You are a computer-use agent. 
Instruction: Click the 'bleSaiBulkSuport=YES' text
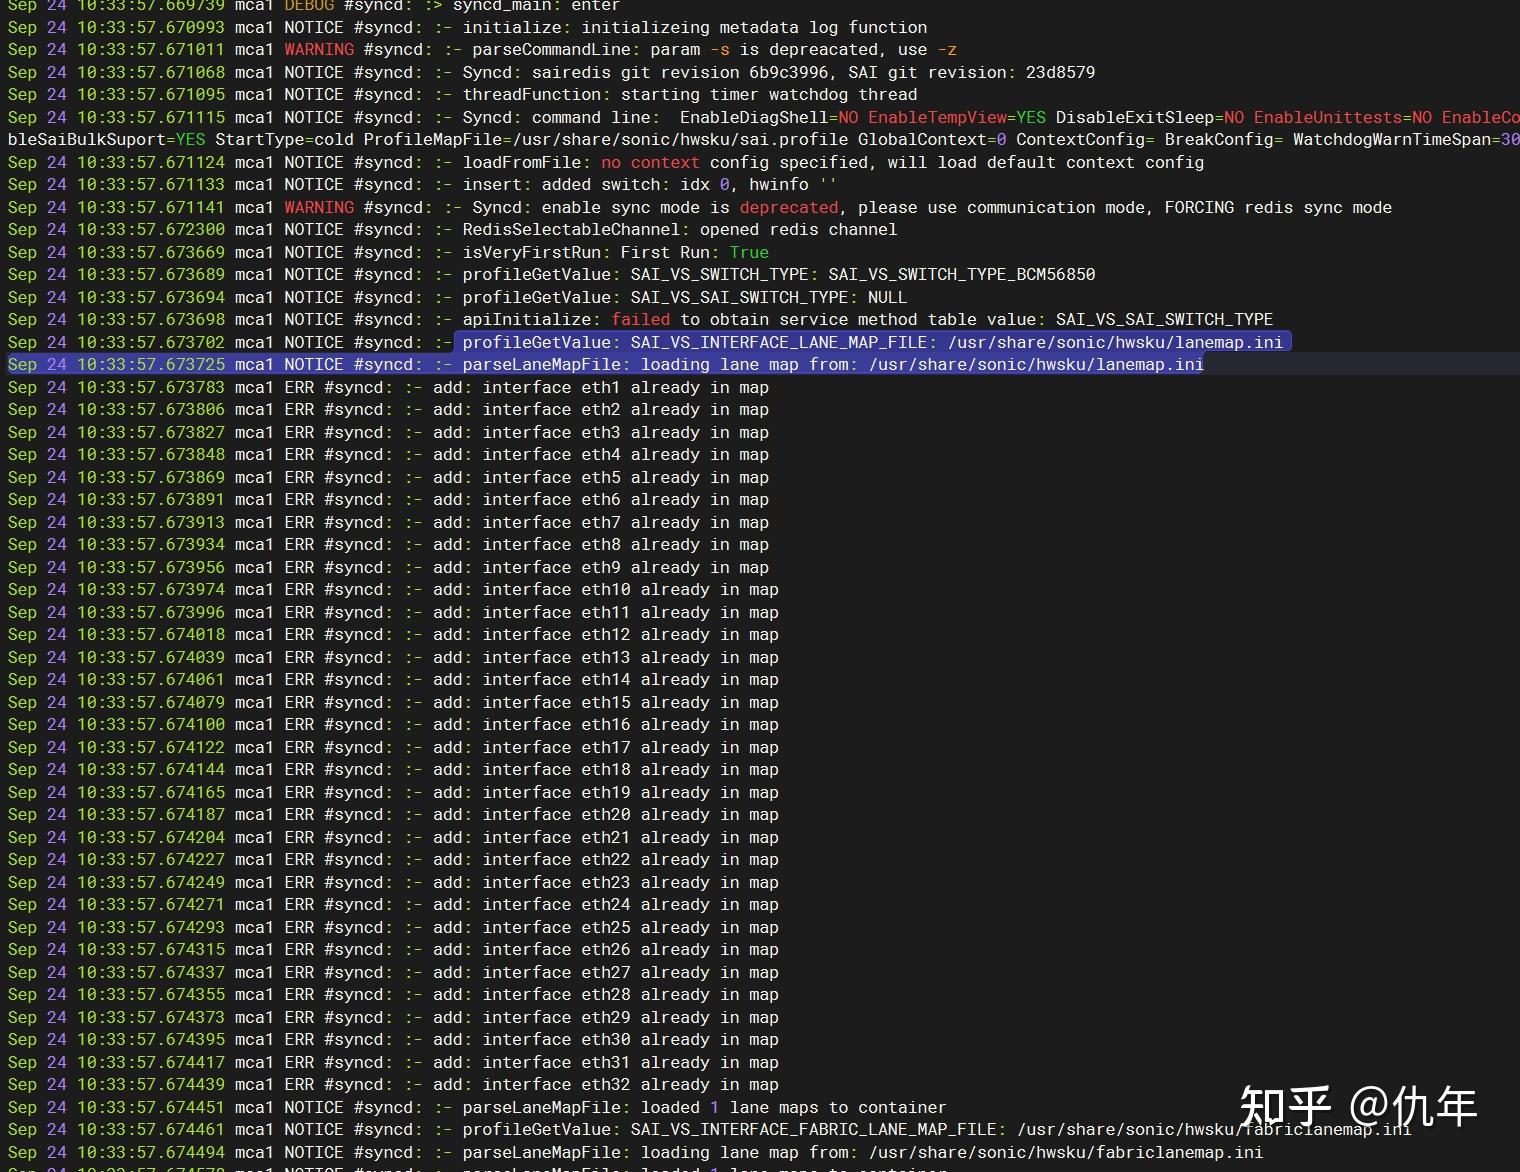(x=106, y=139)
